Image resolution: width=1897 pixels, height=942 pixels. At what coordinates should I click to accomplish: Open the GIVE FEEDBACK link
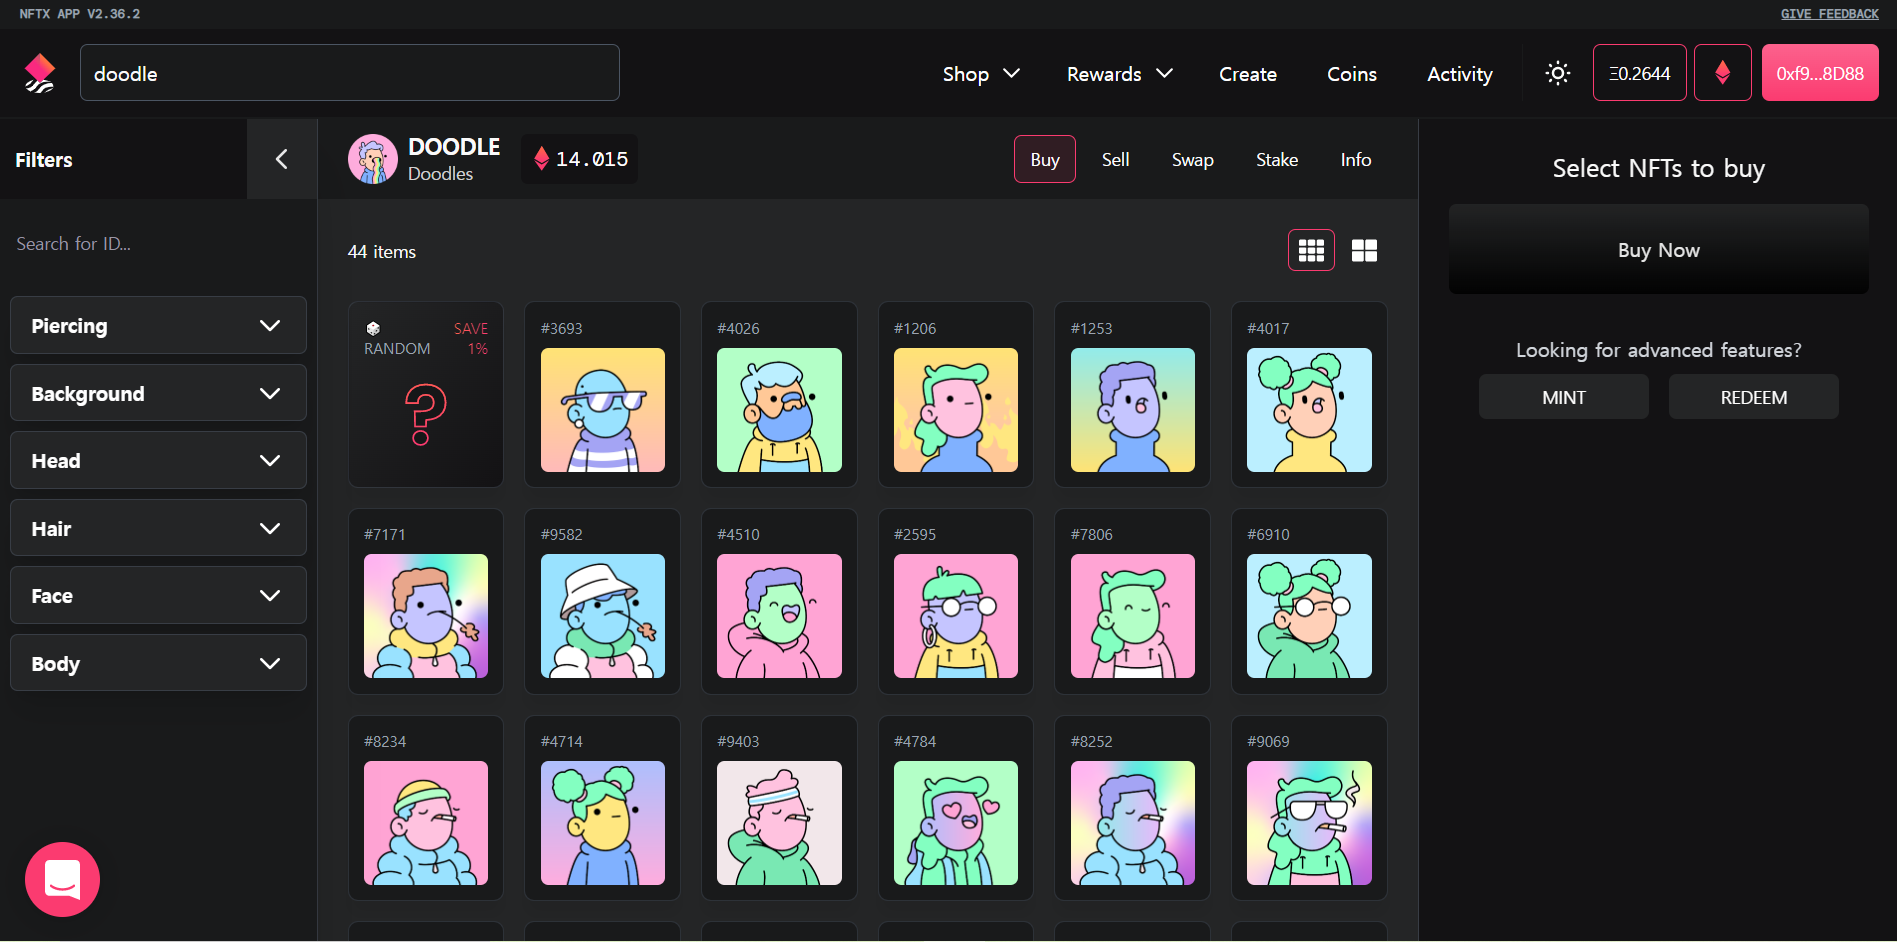(1829, 14)
